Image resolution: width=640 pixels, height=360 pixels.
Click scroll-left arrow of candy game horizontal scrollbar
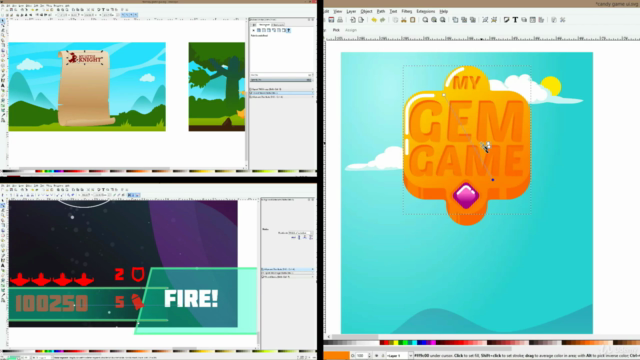pos(329,337)
